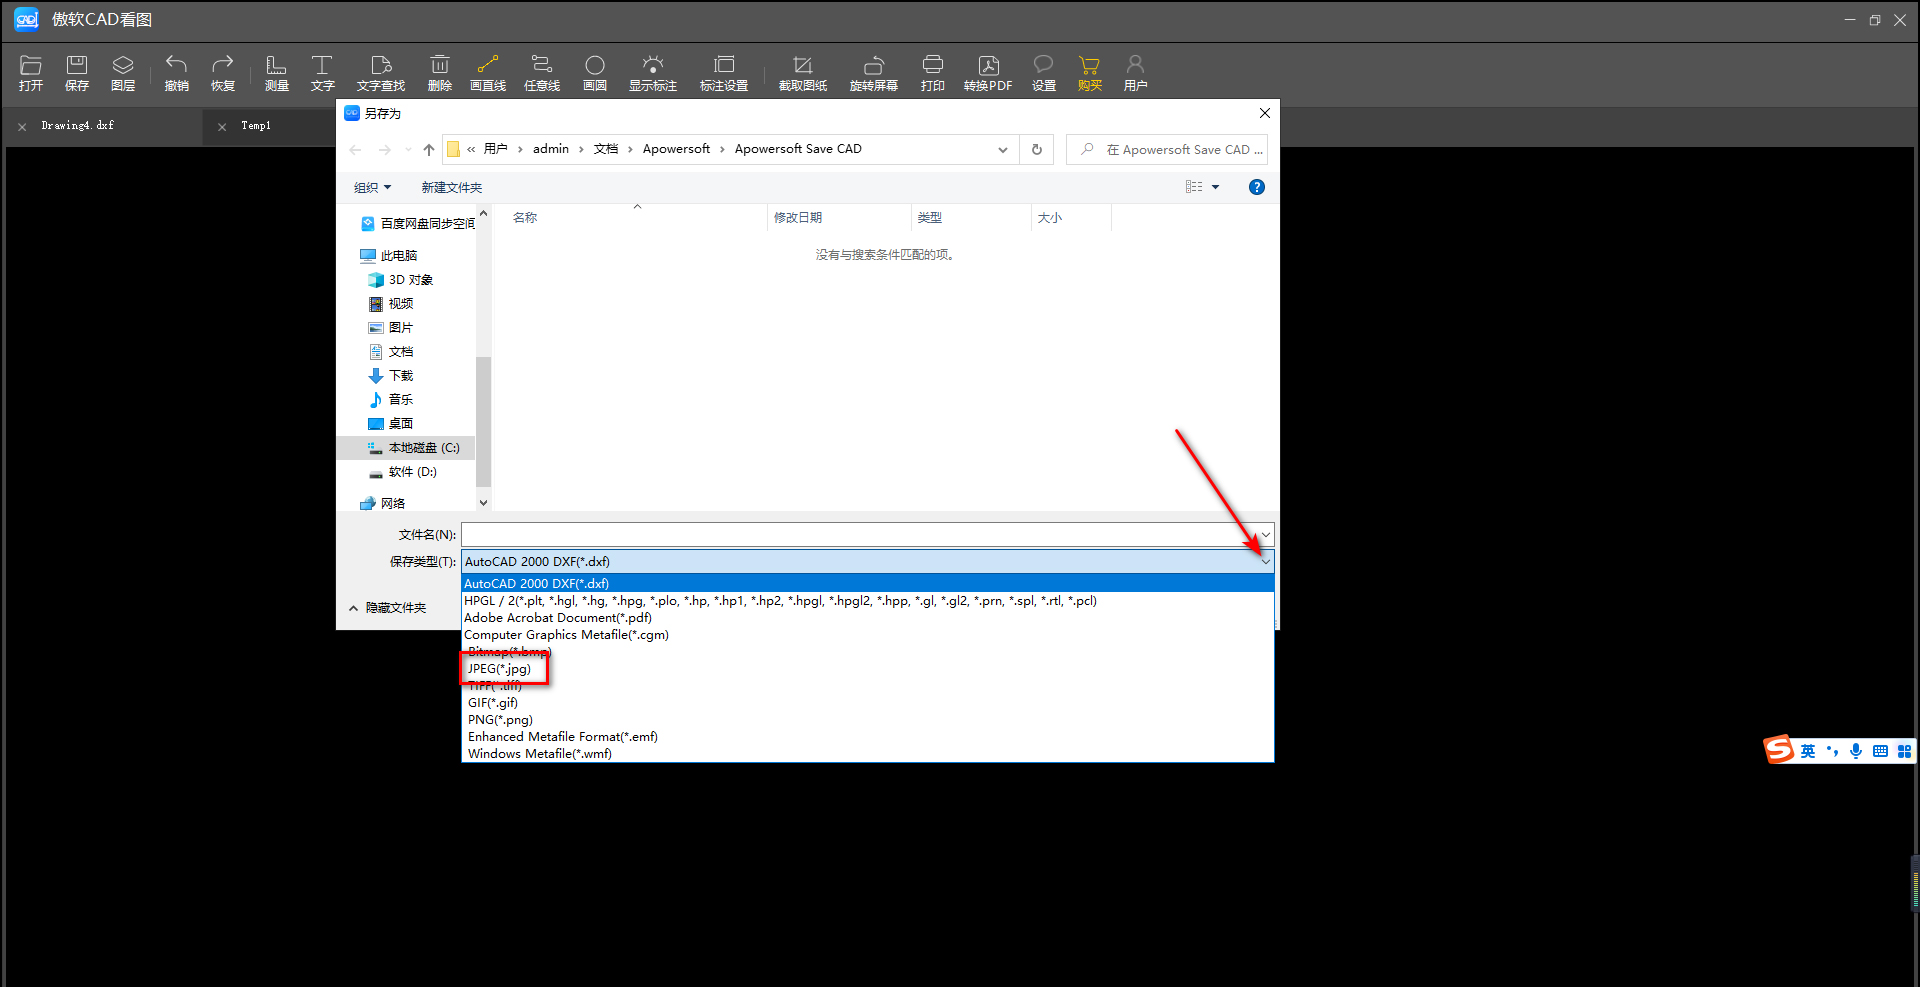Click the 购买 purchase cart icon
The image size is (1920, 987).
coord(1090,73)
